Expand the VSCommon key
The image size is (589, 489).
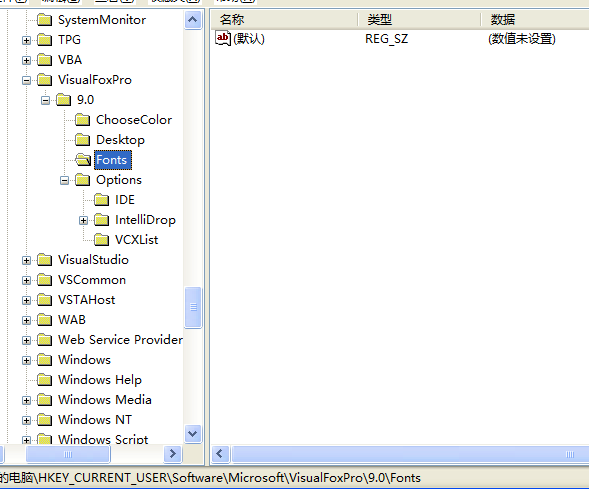26,281
